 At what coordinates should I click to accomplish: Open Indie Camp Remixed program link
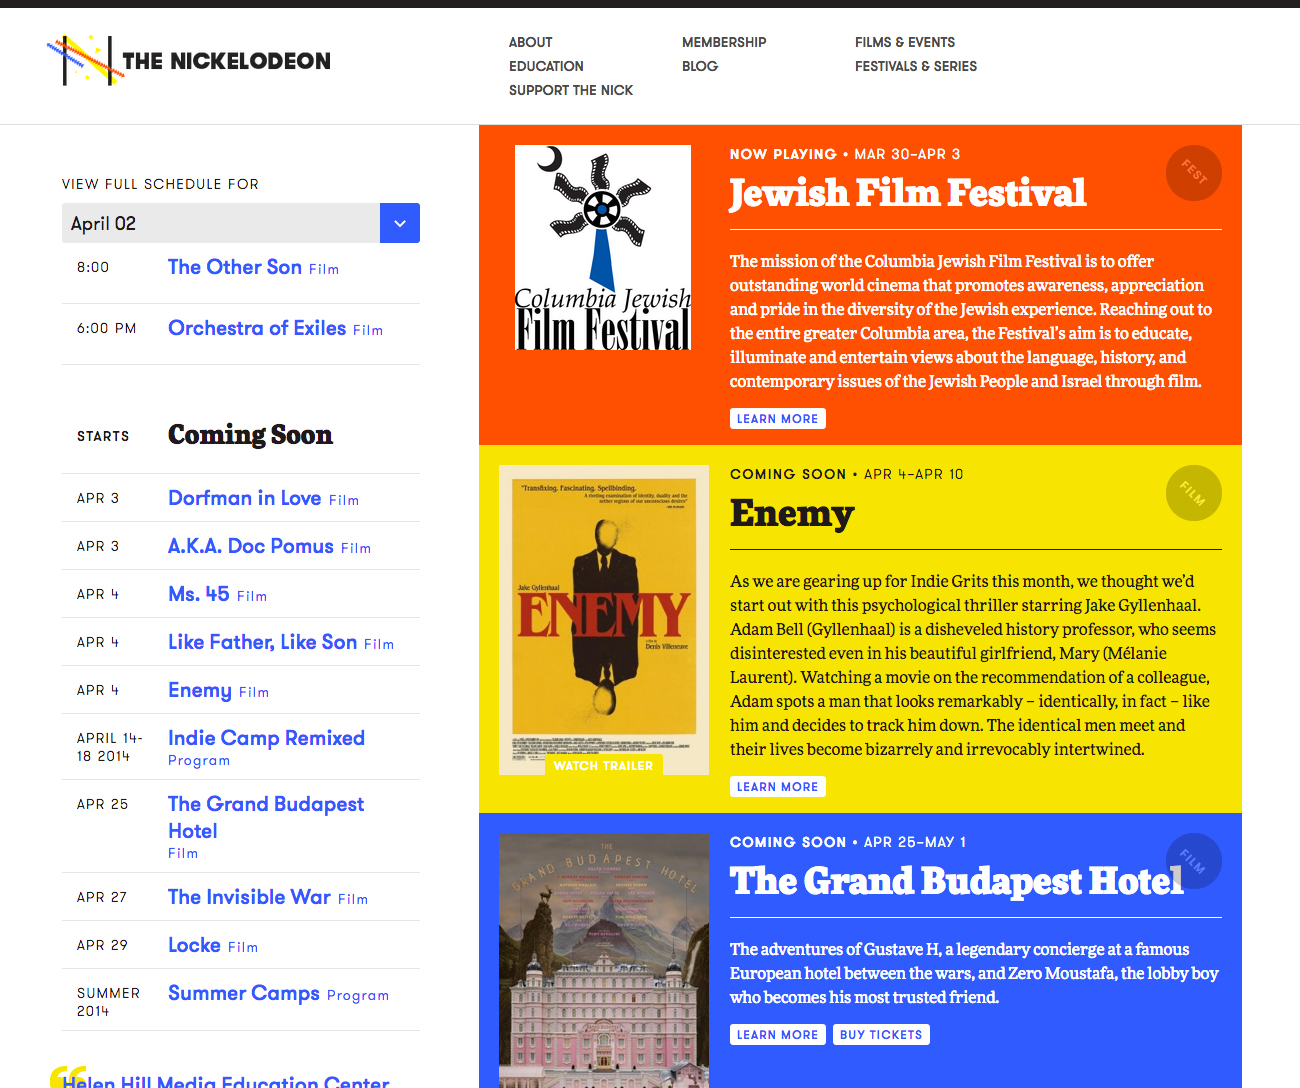coord(266,738)
